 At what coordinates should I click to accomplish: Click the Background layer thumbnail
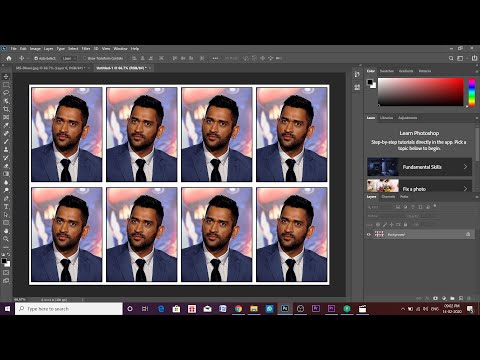point(379,234)
